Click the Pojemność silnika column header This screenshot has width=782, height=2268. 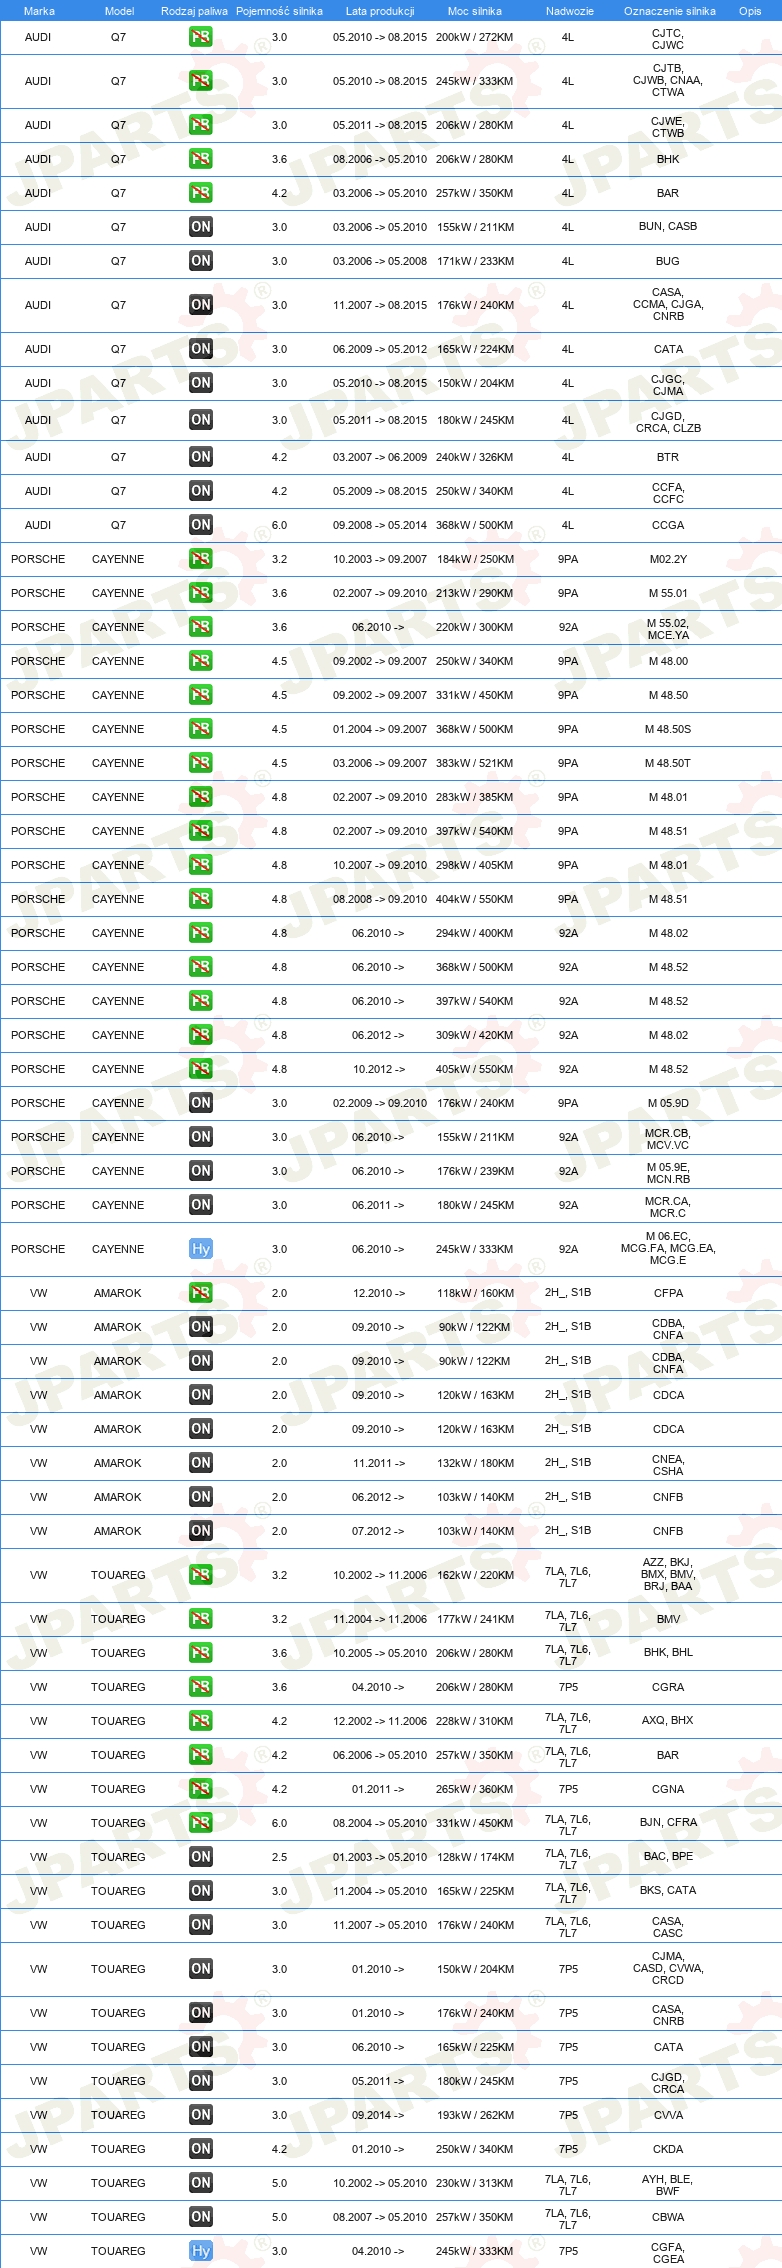tap(279, 11)
